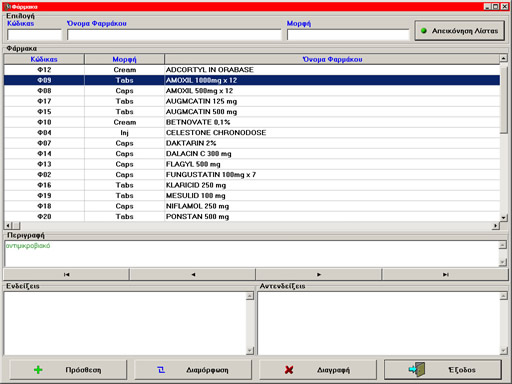Image resolution: width=512 pixels, height=384 pixels.
Task: Click the Διαγραφή (delete) button
Action: 318,370
